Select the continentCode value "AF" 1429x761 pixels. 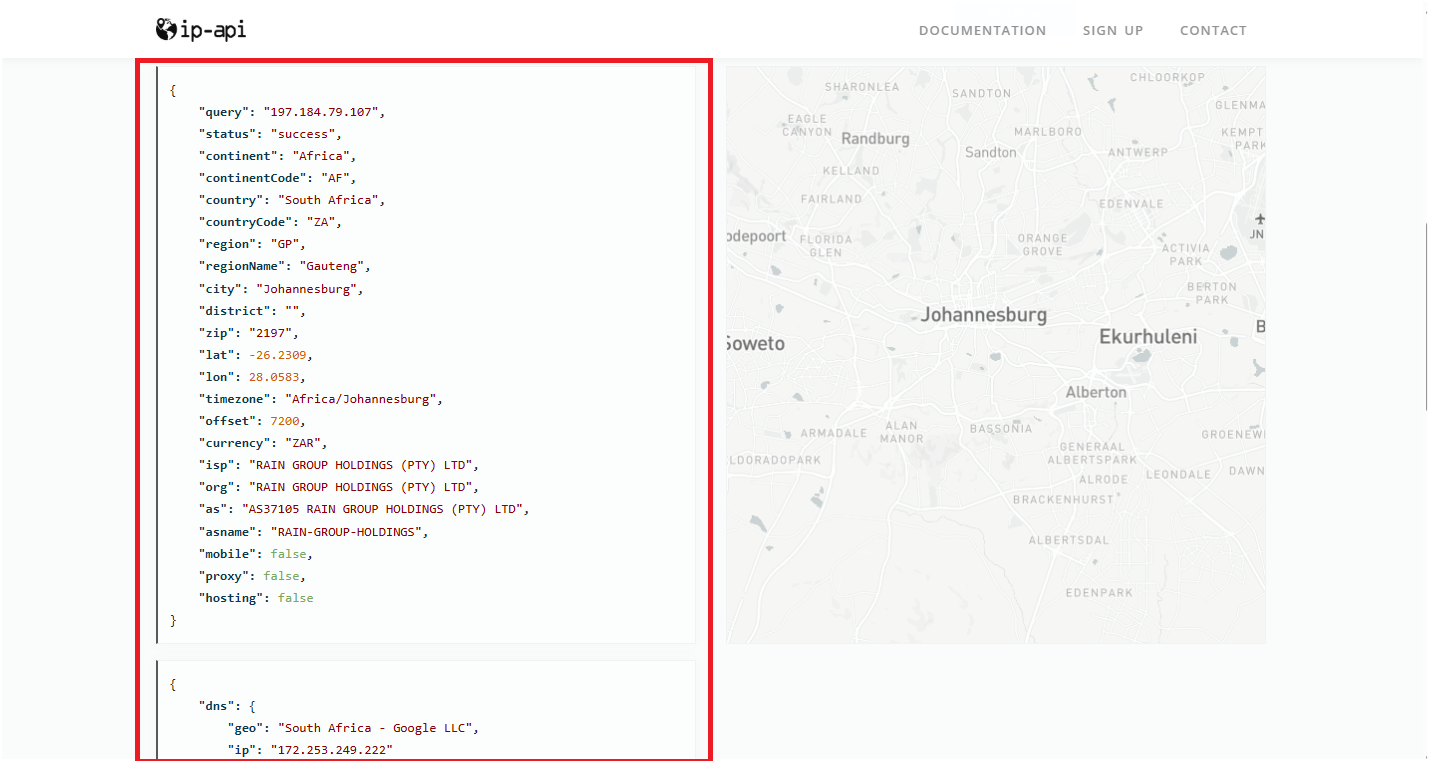[336, 178]
